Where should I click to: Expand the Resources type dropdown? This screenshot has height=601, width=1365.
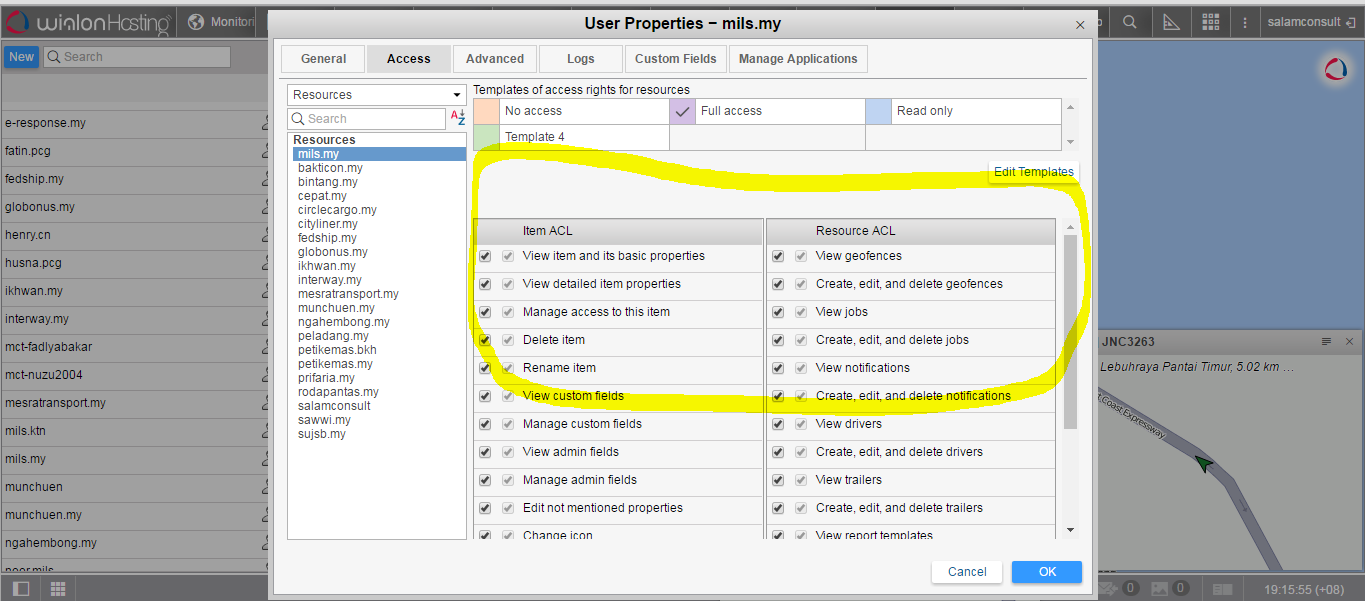pyautogui.click(x=376, y=95)
